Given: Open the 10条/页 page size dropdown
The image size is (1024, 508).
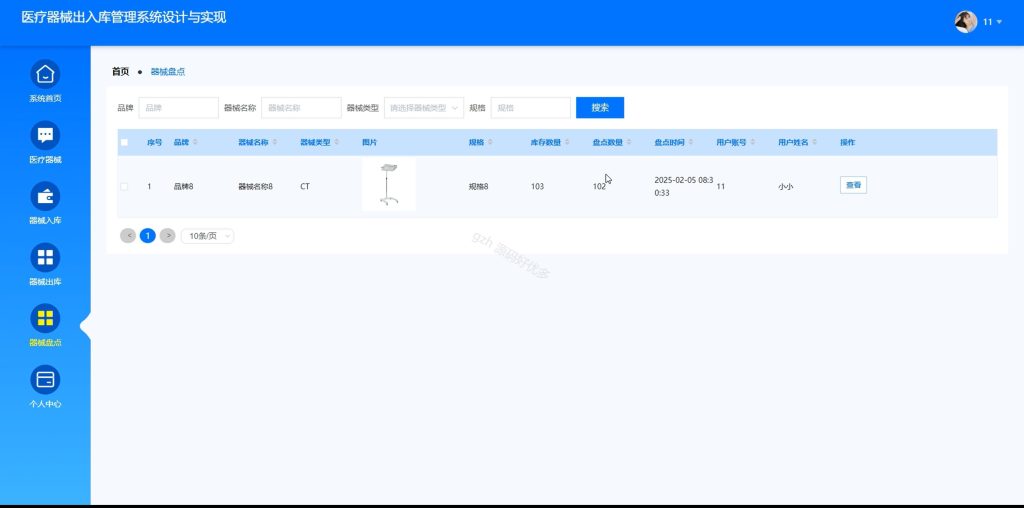Looking at the screenshot, I should pos(207,236).
